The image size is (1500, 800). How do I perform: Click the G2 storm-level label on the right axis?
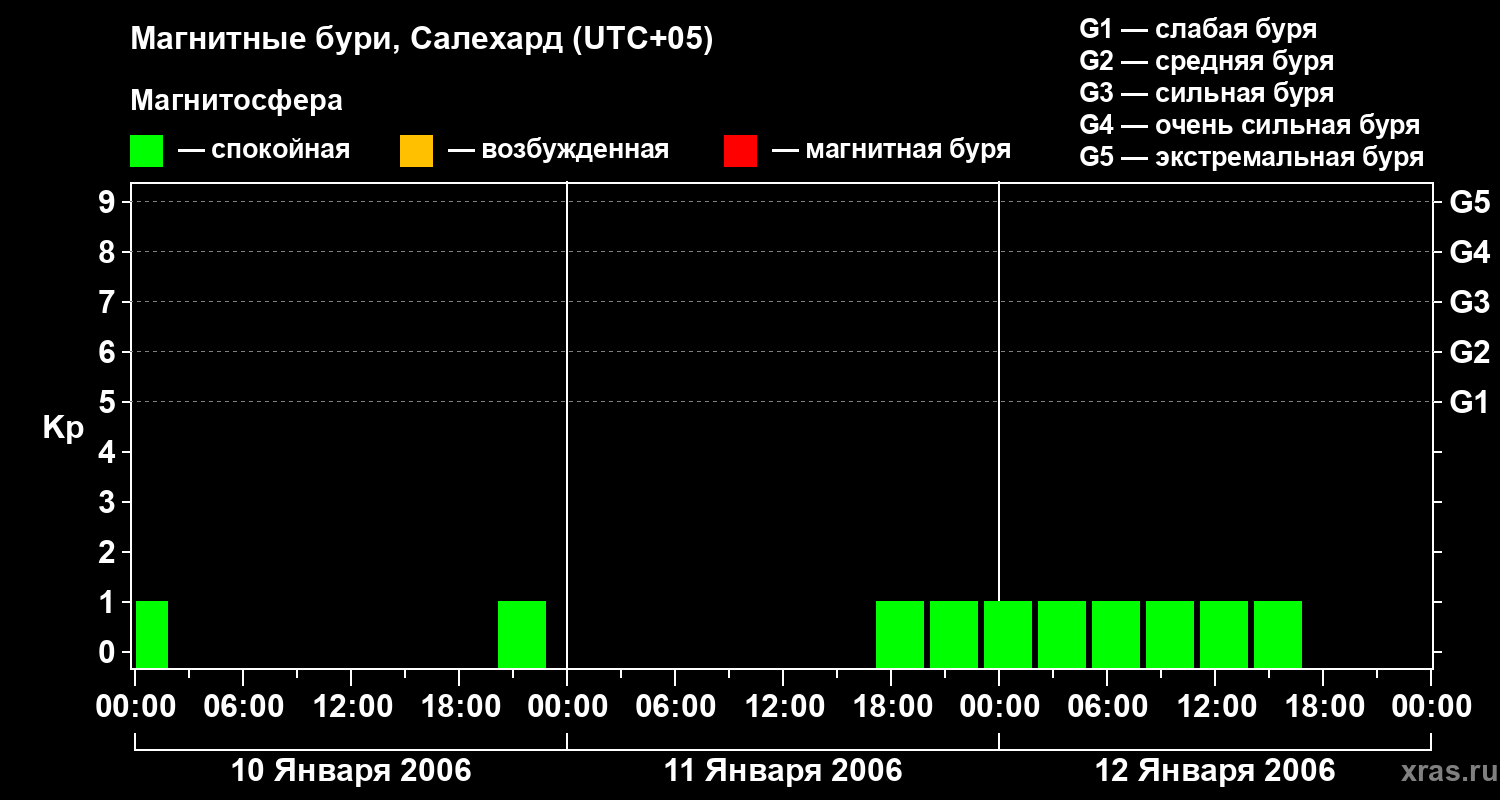click(1470, 352)
